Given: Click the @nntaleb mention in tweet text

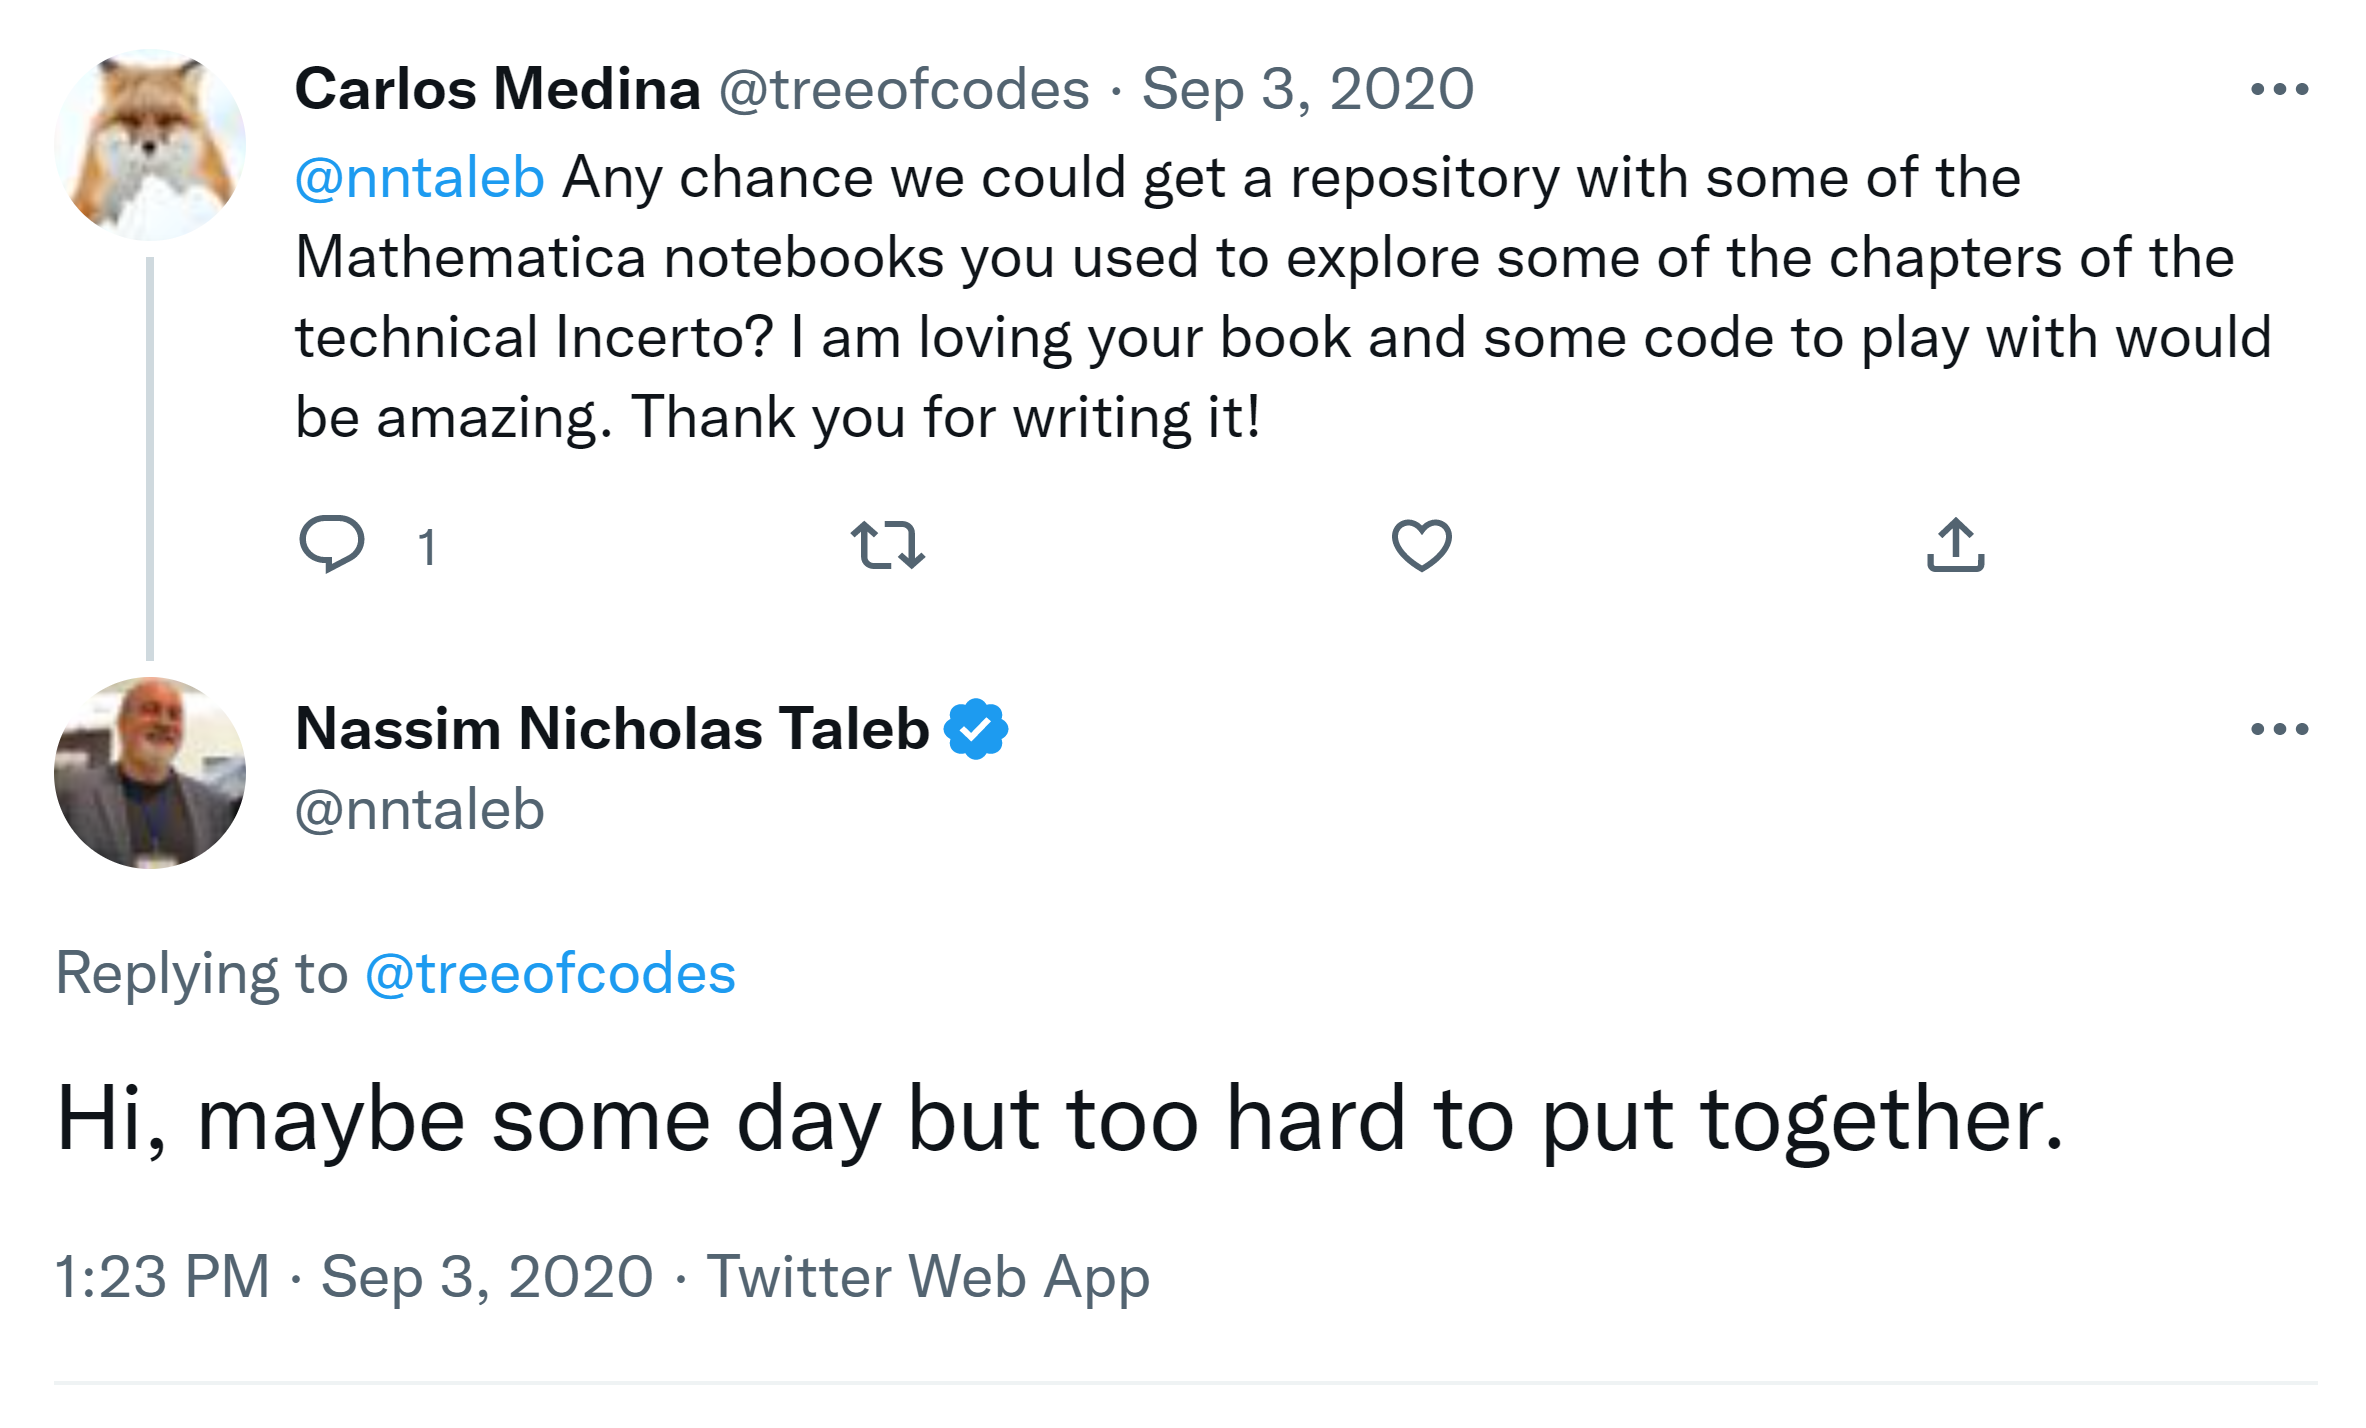Looking at the screenshot, I should 420,178.
